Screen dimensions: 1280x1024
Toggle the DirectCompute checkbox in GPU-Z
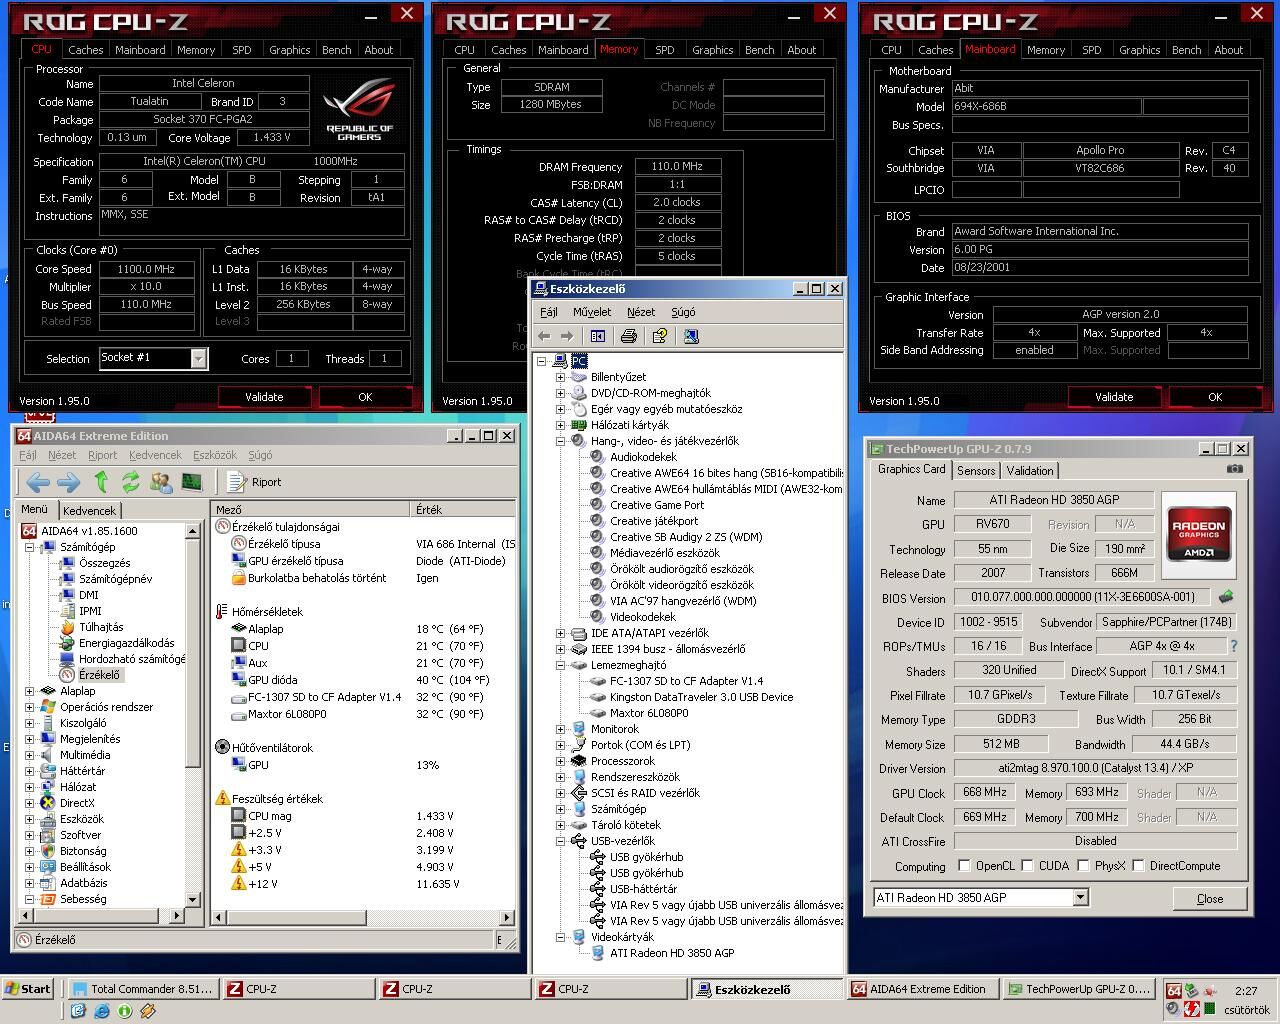tap(1138, 866)
